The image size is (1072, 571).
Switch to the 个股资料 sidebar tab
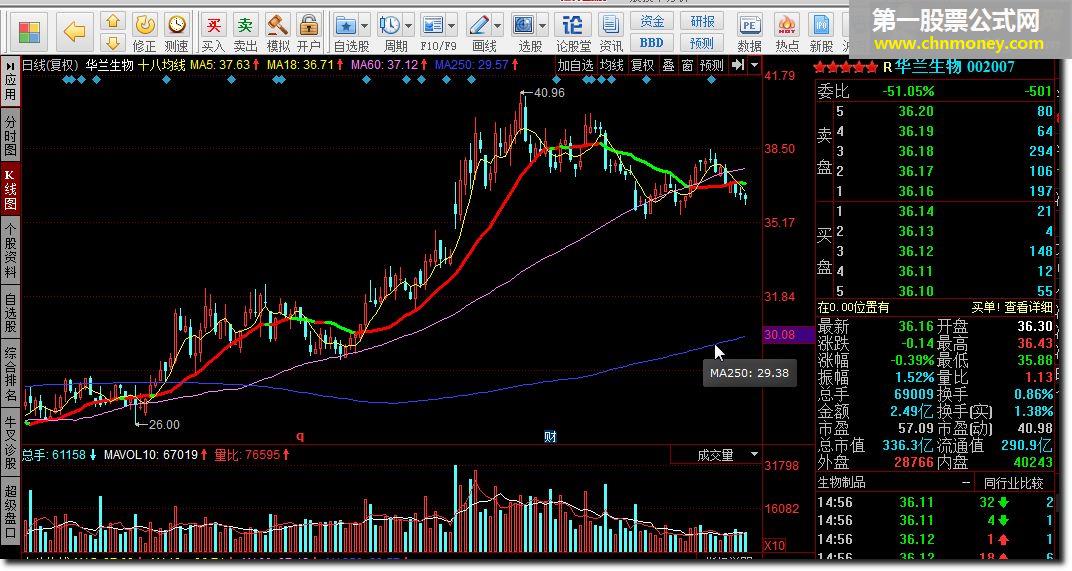pos(10,251)
